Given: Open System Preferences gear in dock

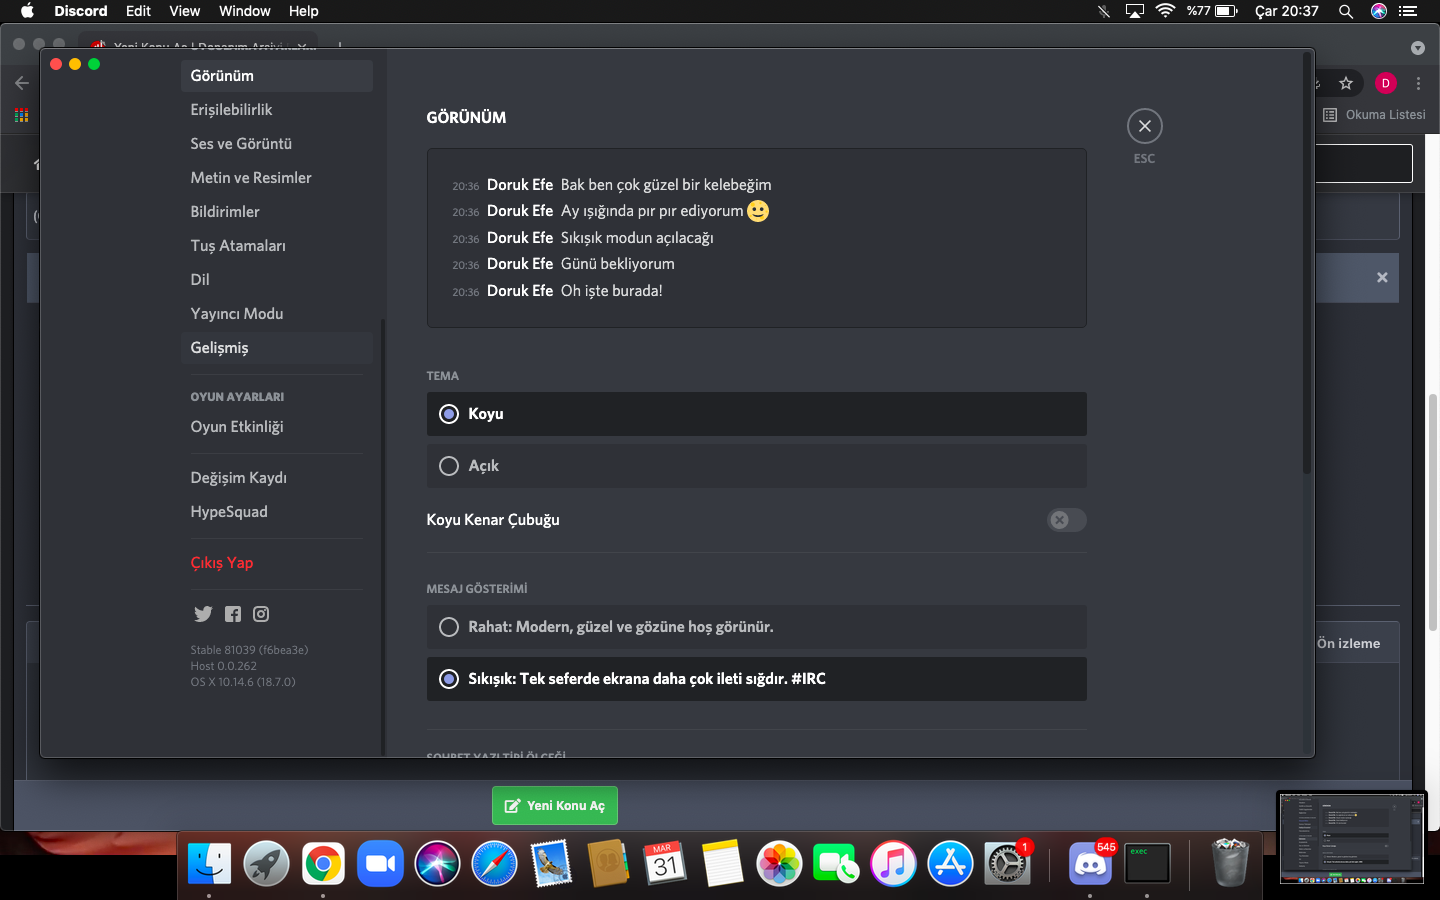Looking at the screenshot, I should pos(1007,864).
